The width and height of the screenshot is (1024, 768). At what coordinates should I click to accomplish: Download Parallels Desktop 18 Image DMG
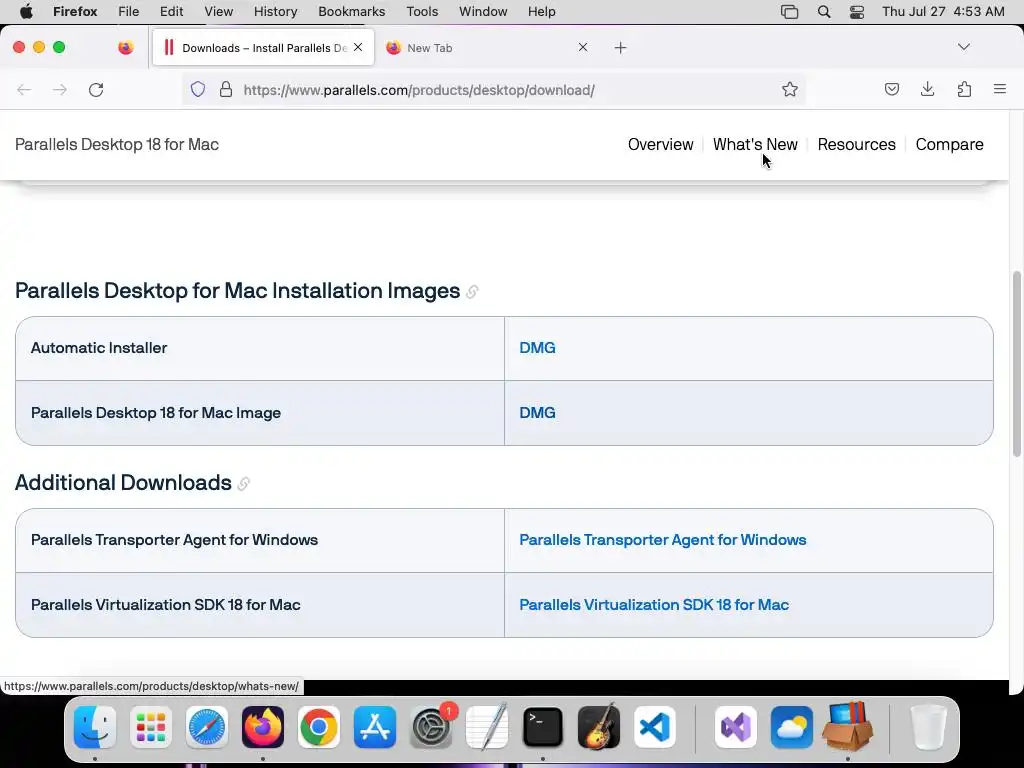[x=537, y=413]
